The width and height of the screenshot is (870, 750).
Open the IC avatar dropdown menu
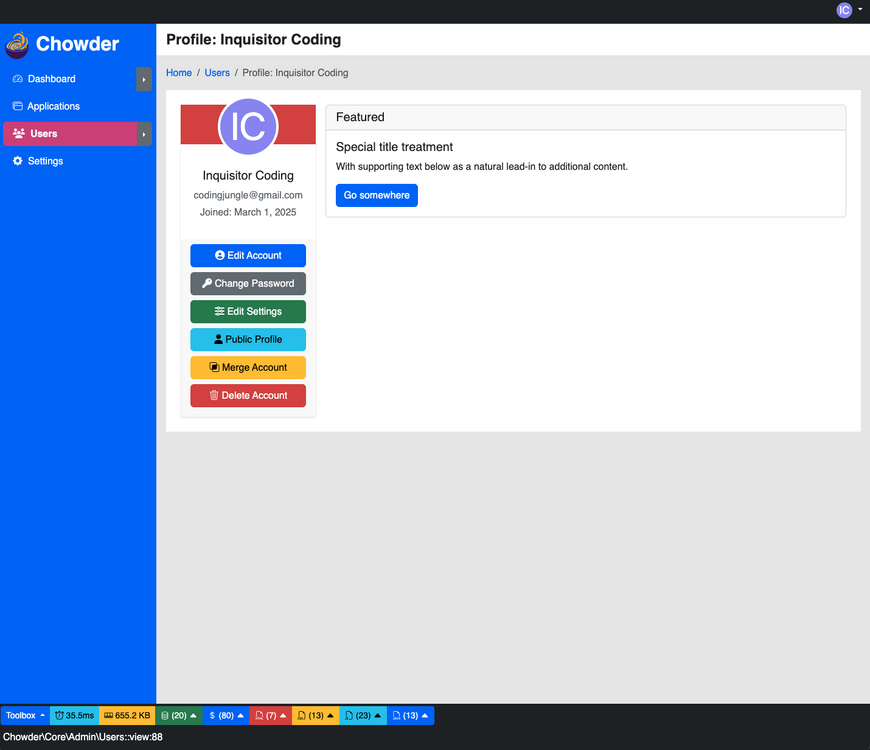845,10
